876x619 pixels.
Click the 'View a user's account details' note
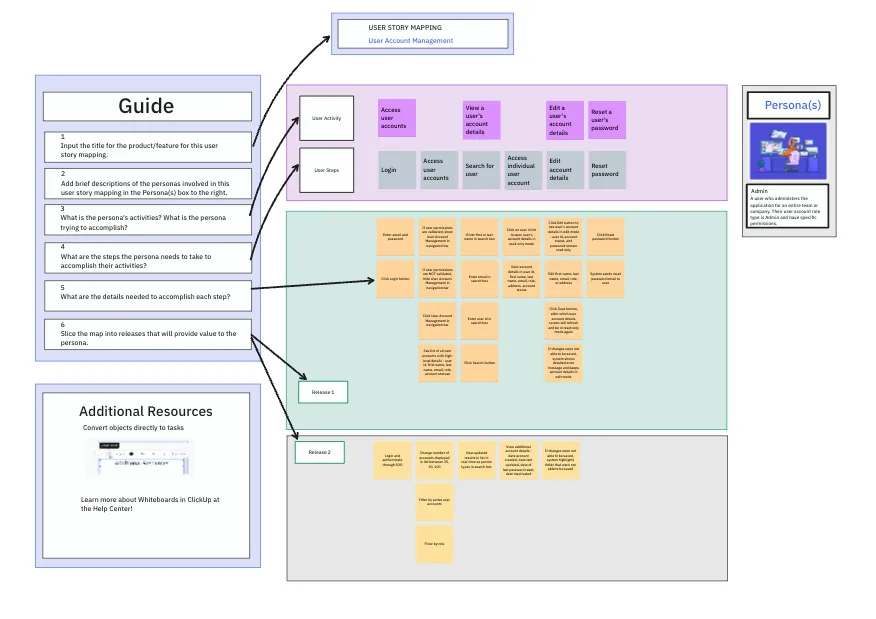tap(482, 120)
